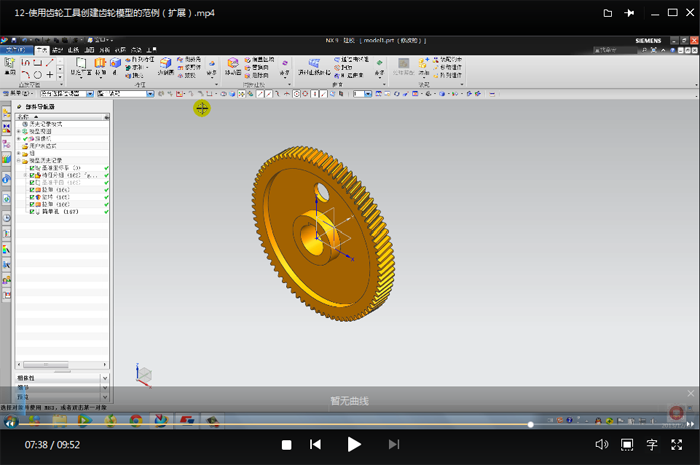700x465 pixels.
Task: Open the File menu in NX
Action: [x=17, y=49]
